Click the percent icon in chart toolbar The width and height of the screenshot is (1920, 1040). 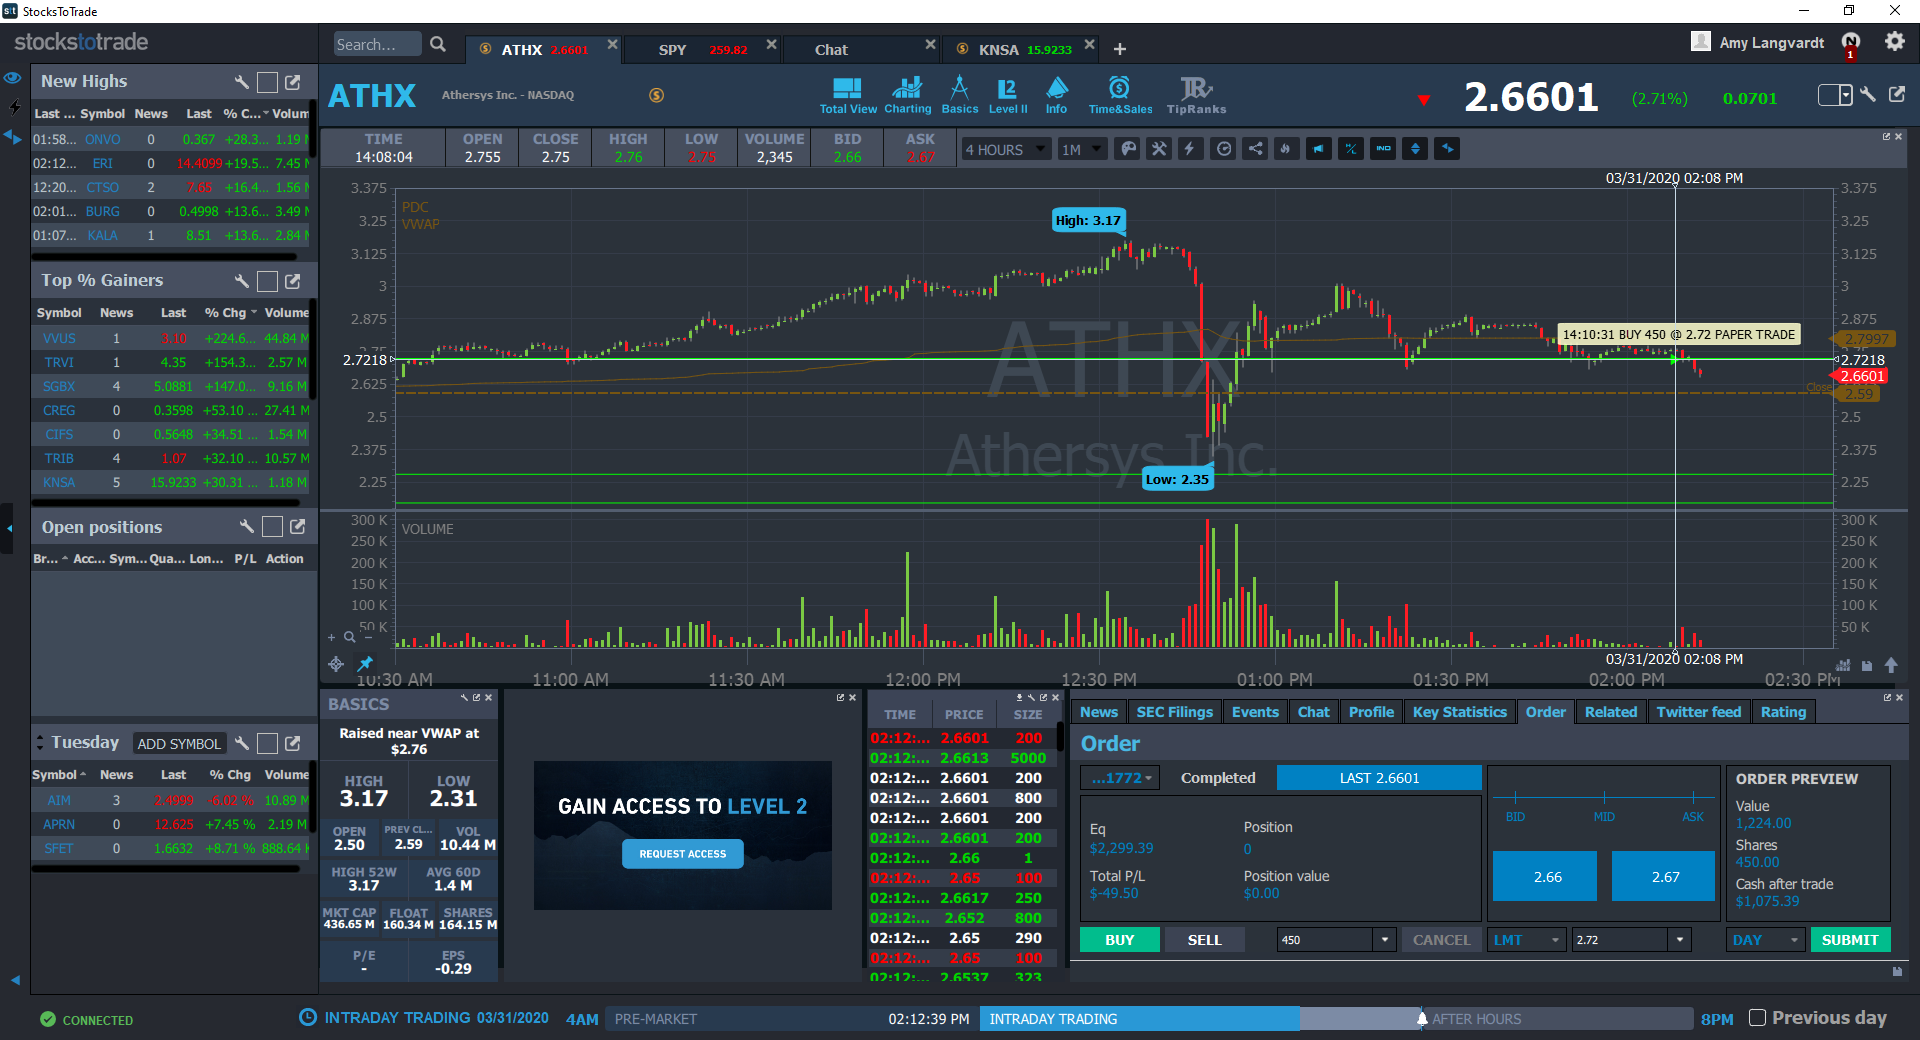1351,149
